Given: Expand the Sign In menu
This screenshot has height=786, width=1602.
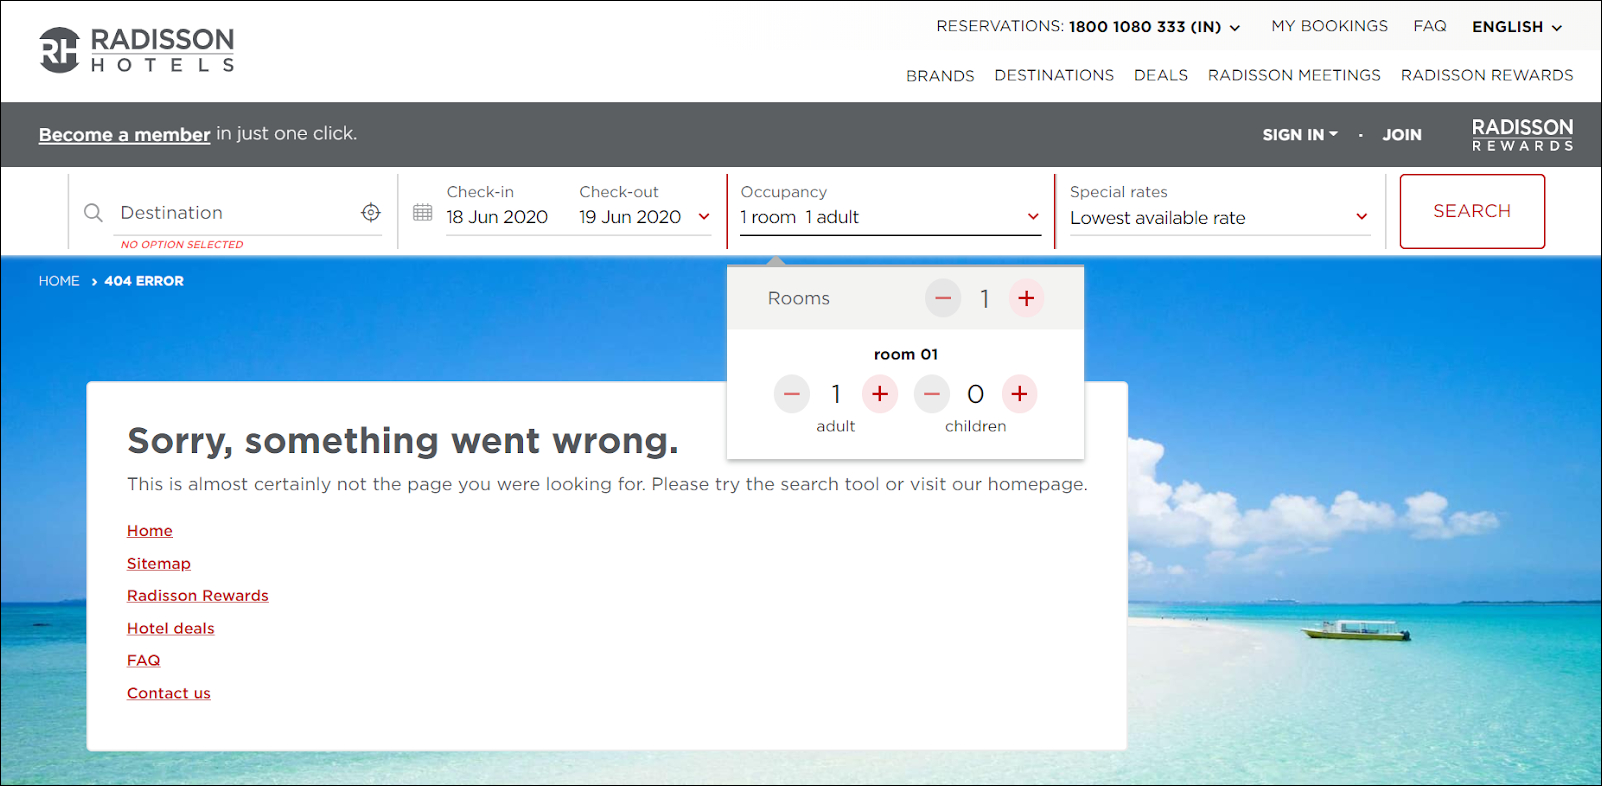Looking at the screenshot, I should 1299,134.
